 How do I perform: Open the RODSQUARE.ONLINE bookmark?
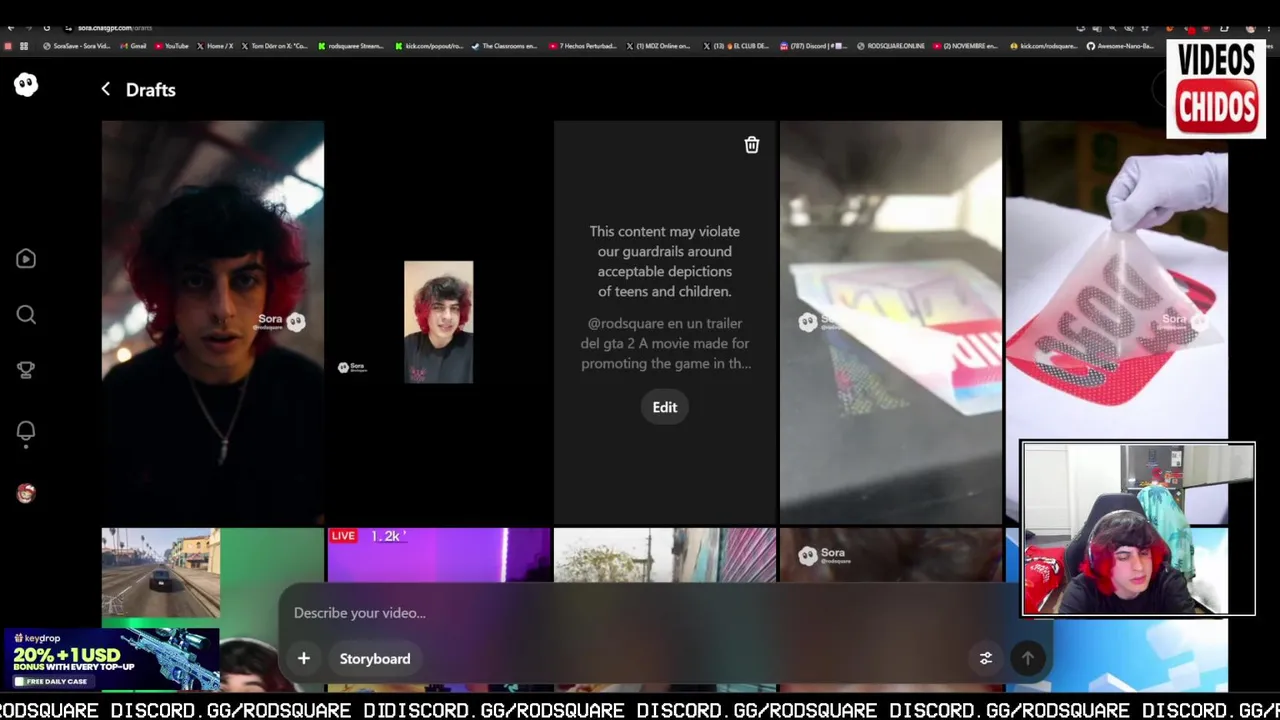pyautogui.click(x=890, y=46)
